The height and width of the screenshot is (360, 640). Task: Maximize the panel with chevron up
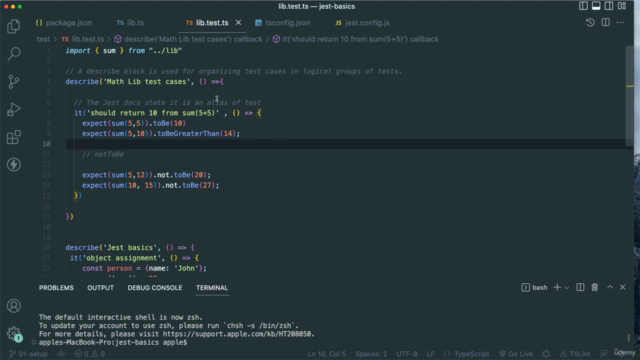click(610, 287)
